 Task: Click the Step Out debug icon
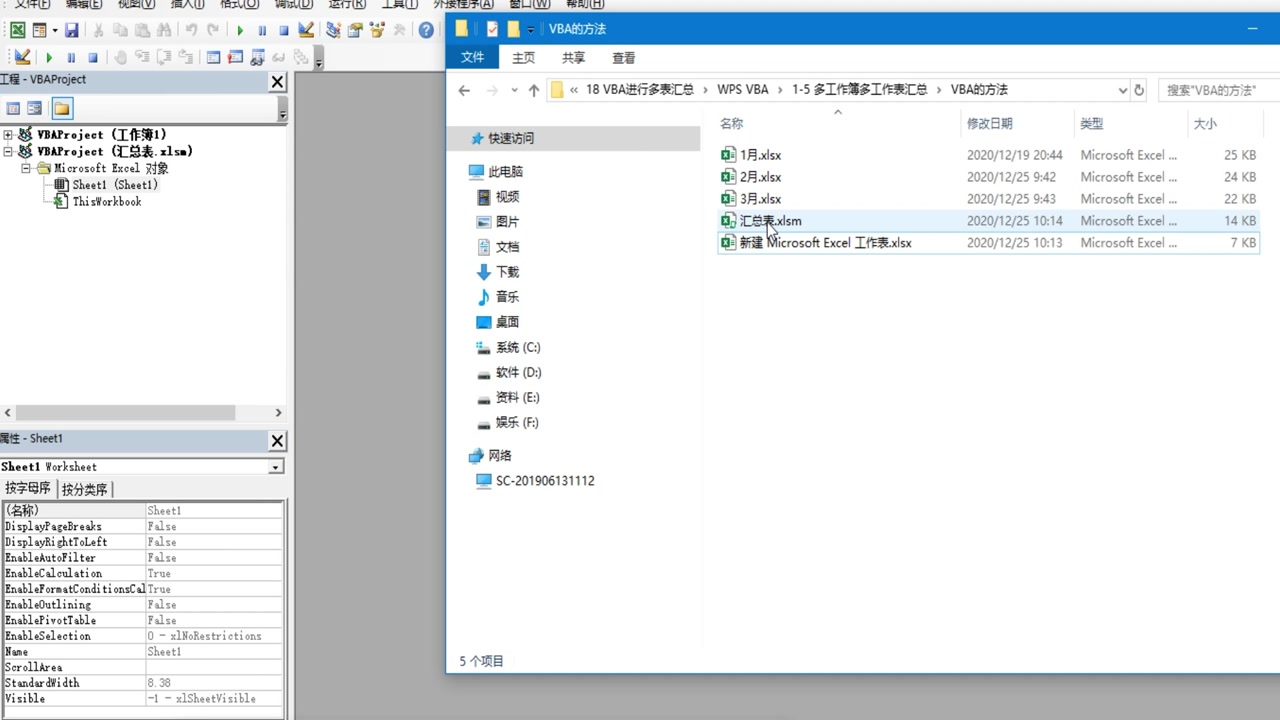tap(187, 58)
